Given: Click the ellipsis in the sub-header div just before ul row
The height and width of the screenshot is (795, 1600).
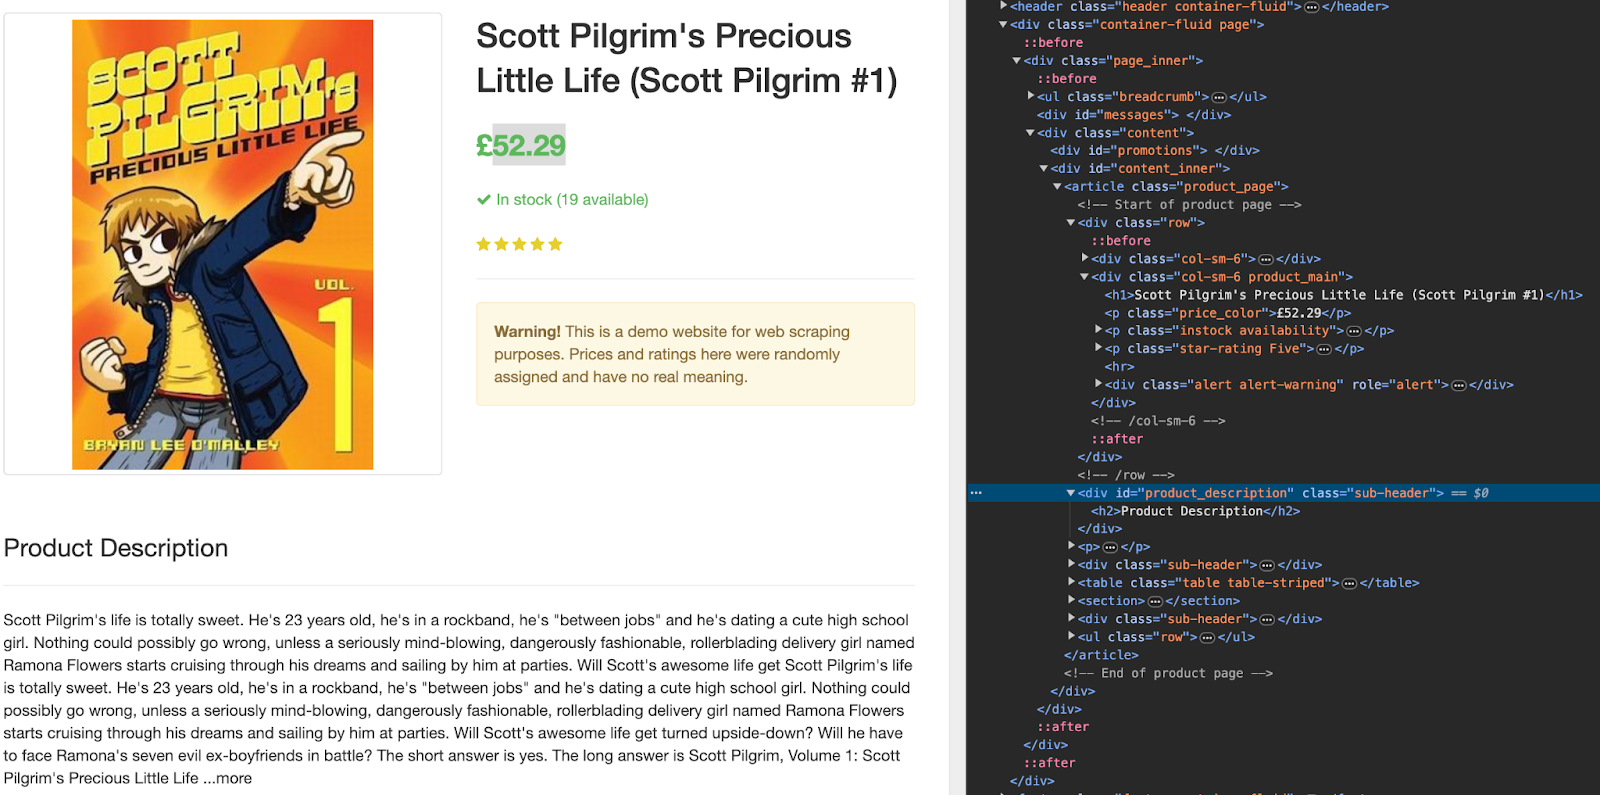Looking at the screenshot, I should tap(1267, 619).
